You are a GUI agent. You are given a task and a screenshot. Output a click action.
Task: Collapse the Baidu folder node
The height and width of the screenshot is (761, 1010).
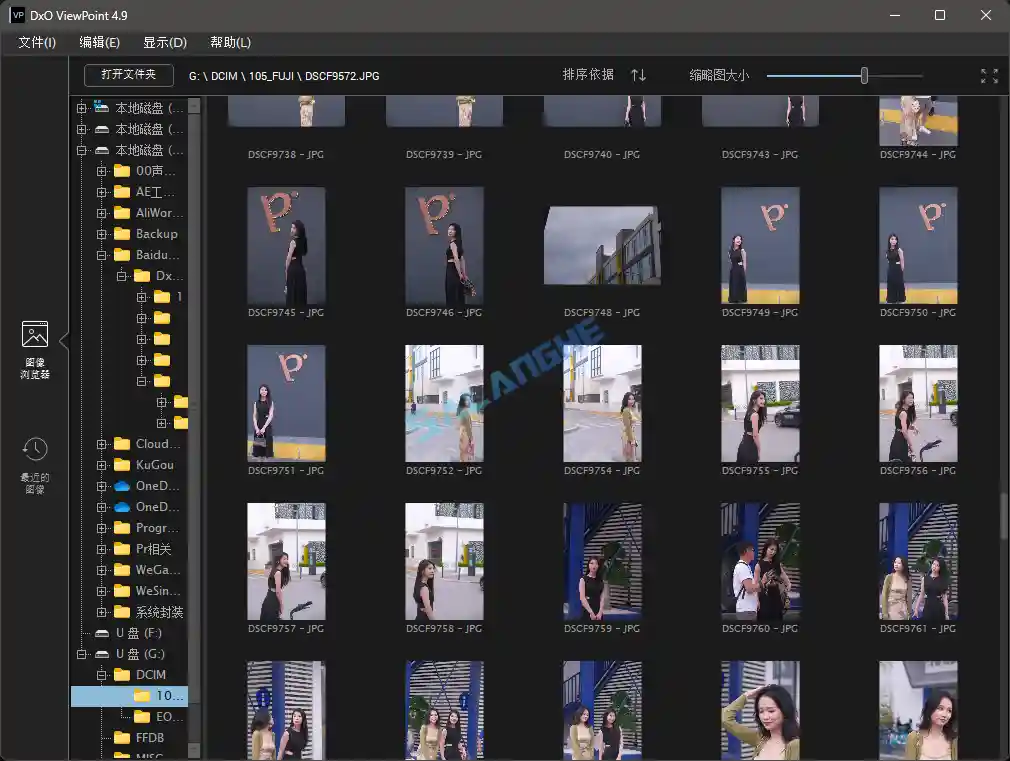point(99,254)
